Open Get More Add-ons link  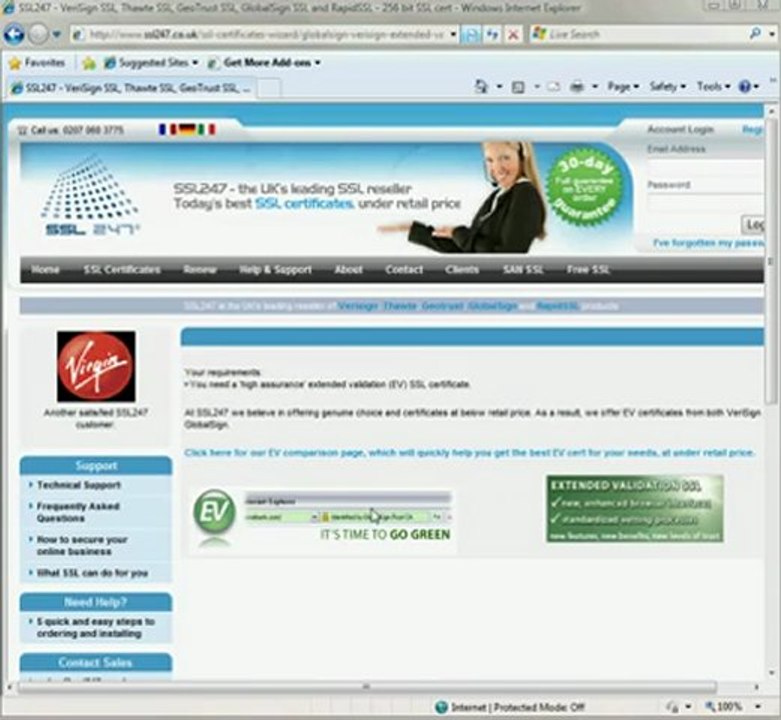(x=264, y=63)
